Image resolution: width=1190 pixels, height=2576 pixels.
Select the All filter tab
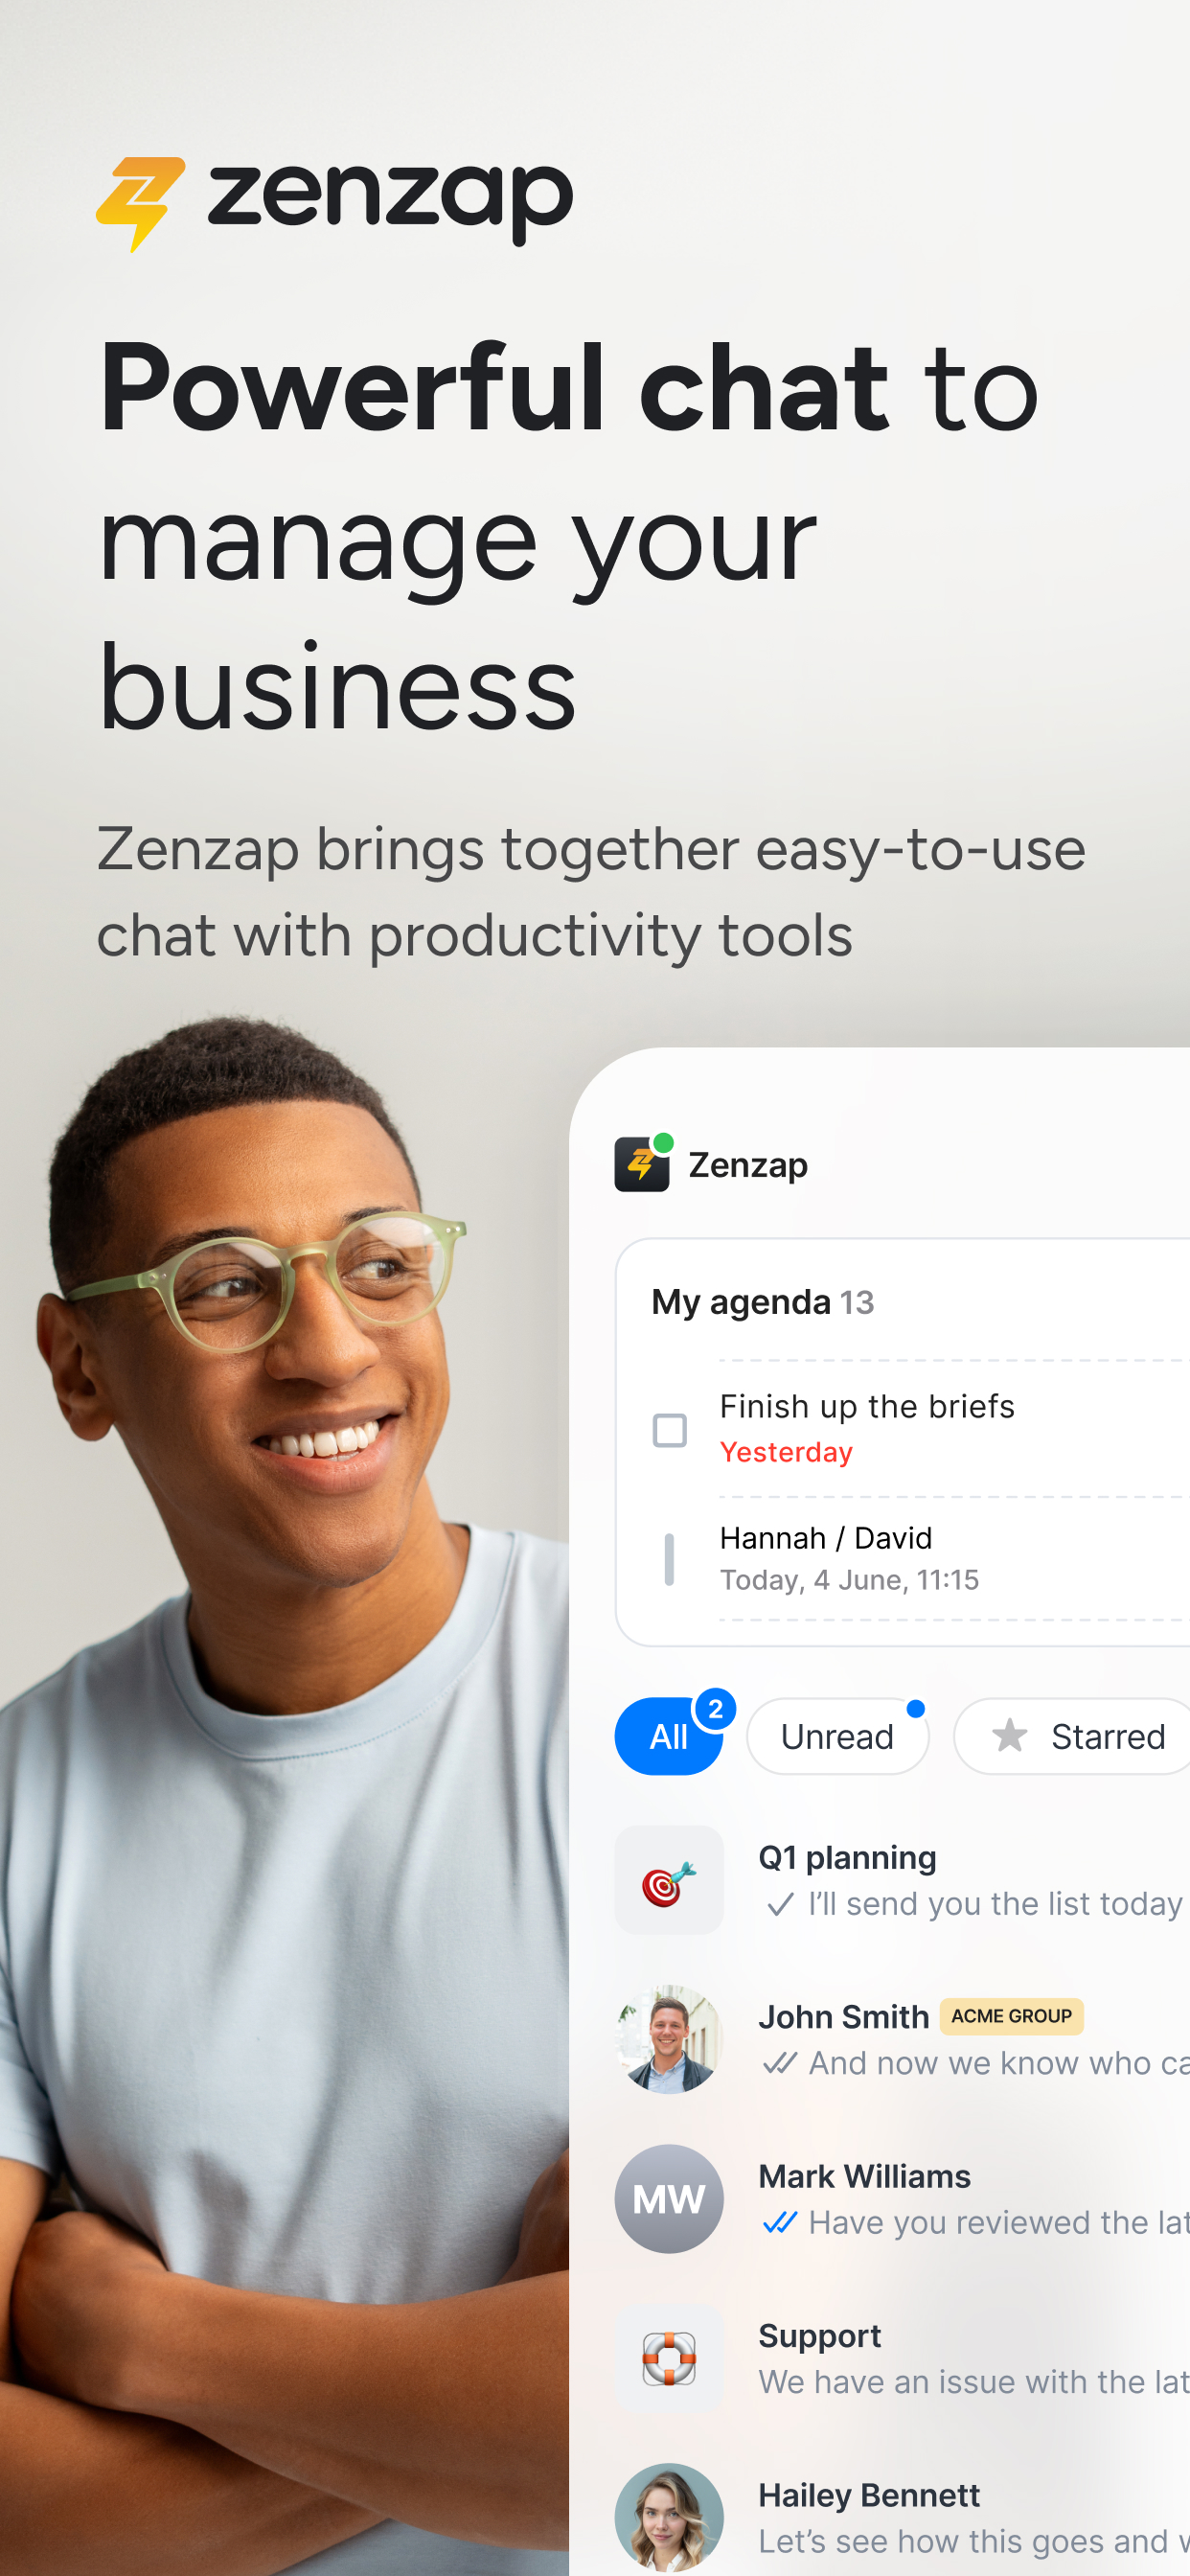[x=669, y=1736]
